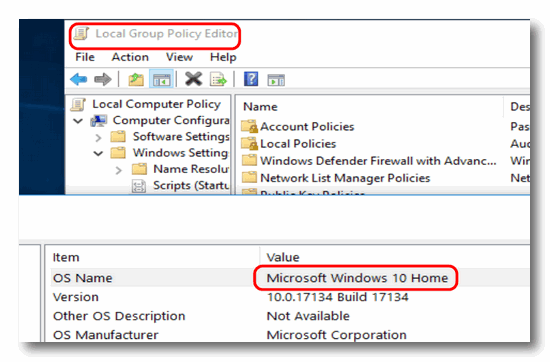Toggle Show/Hide Action Pane icon

point(276,80)
